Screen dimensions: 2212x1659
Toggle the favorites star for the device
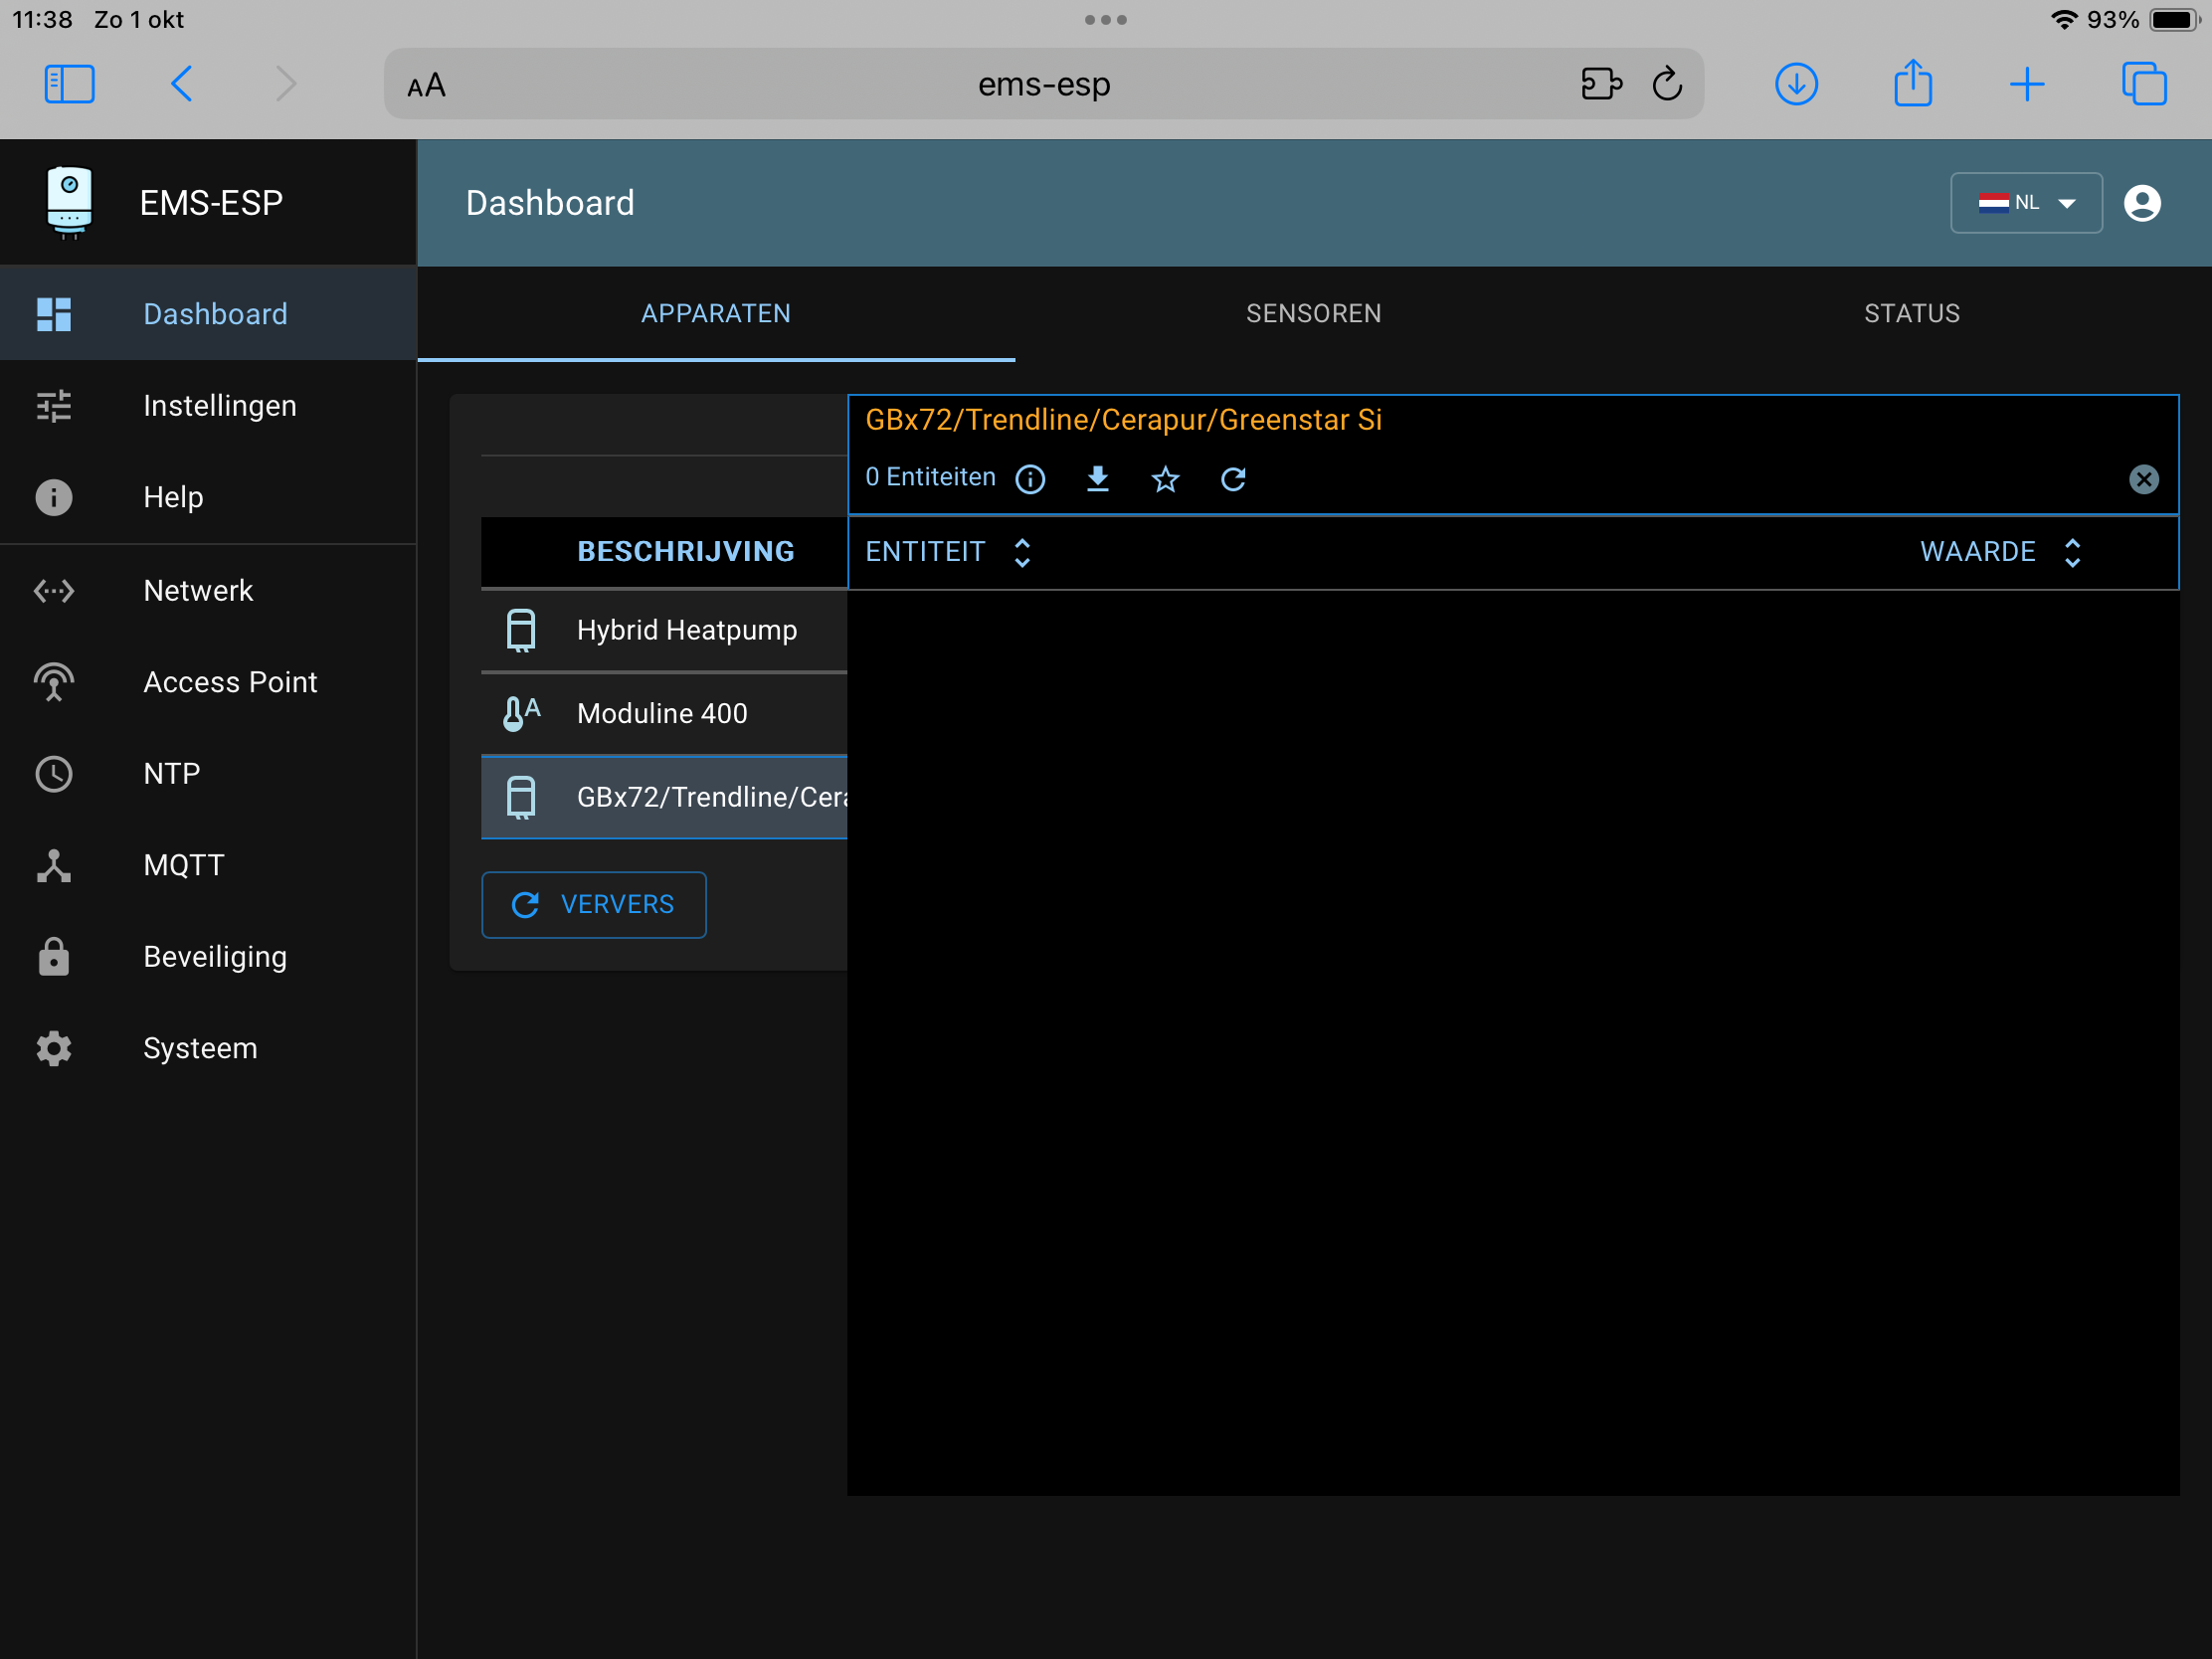coord(1165,479)
